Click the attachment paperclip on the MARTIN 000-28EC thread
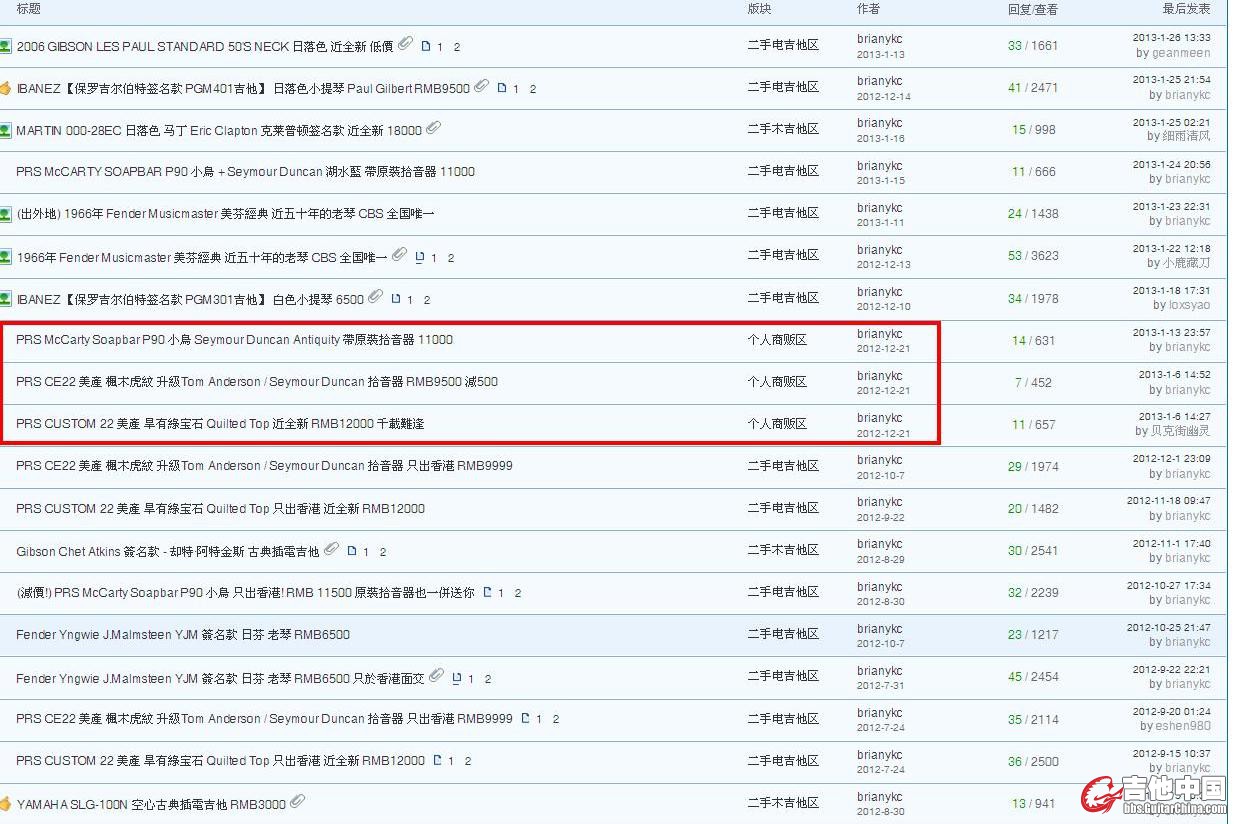Viewport: 1234px width, 824px height. (x=433, y=128)
